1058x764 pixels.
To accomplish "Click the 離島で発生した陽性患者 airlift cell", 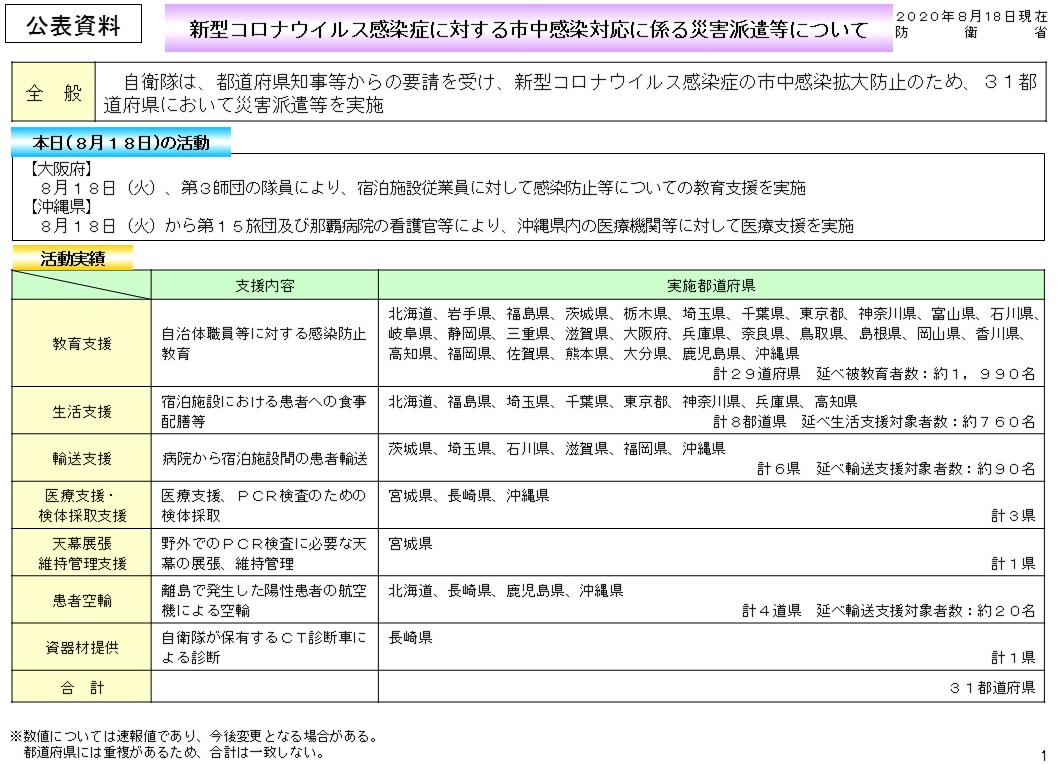I will click(x=264, y=600).
